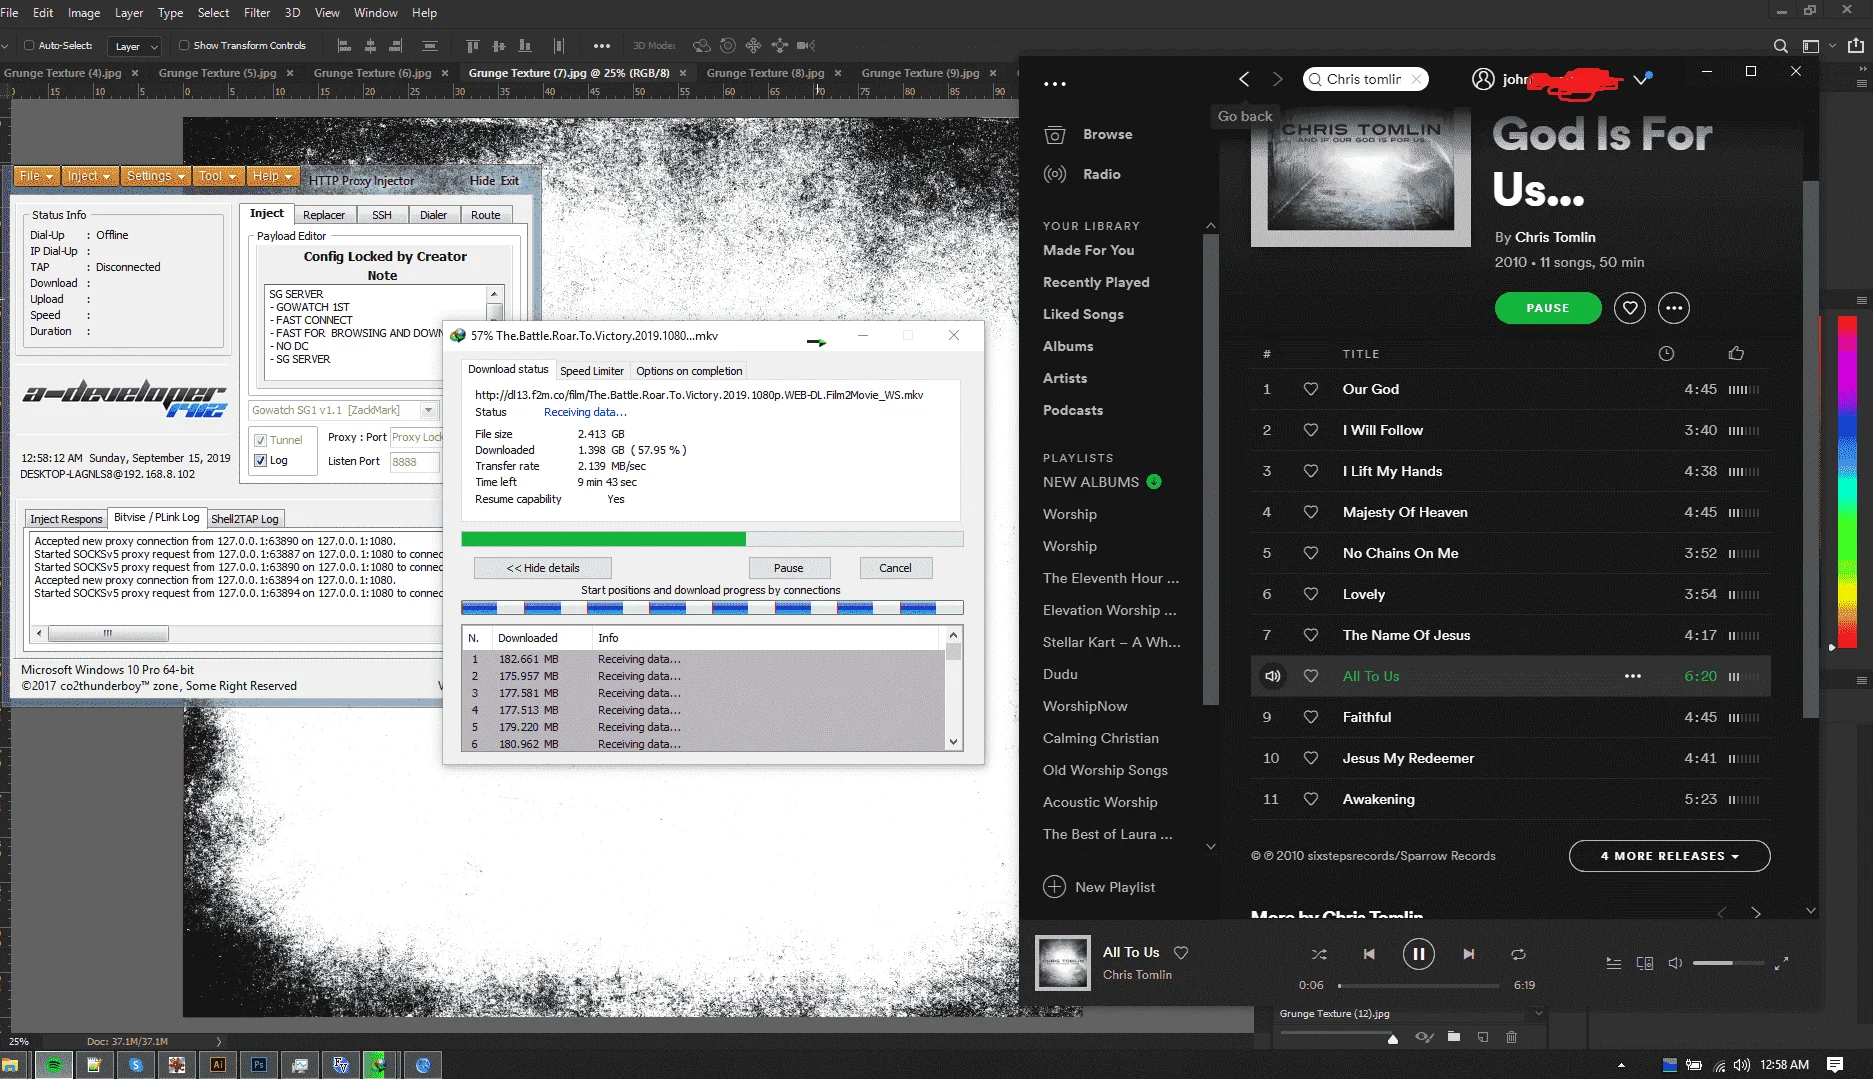Hide details in the download dialog
The width and height of the screenshot is (1873, 1079).
pyautogui.click(x=543, y=568)
